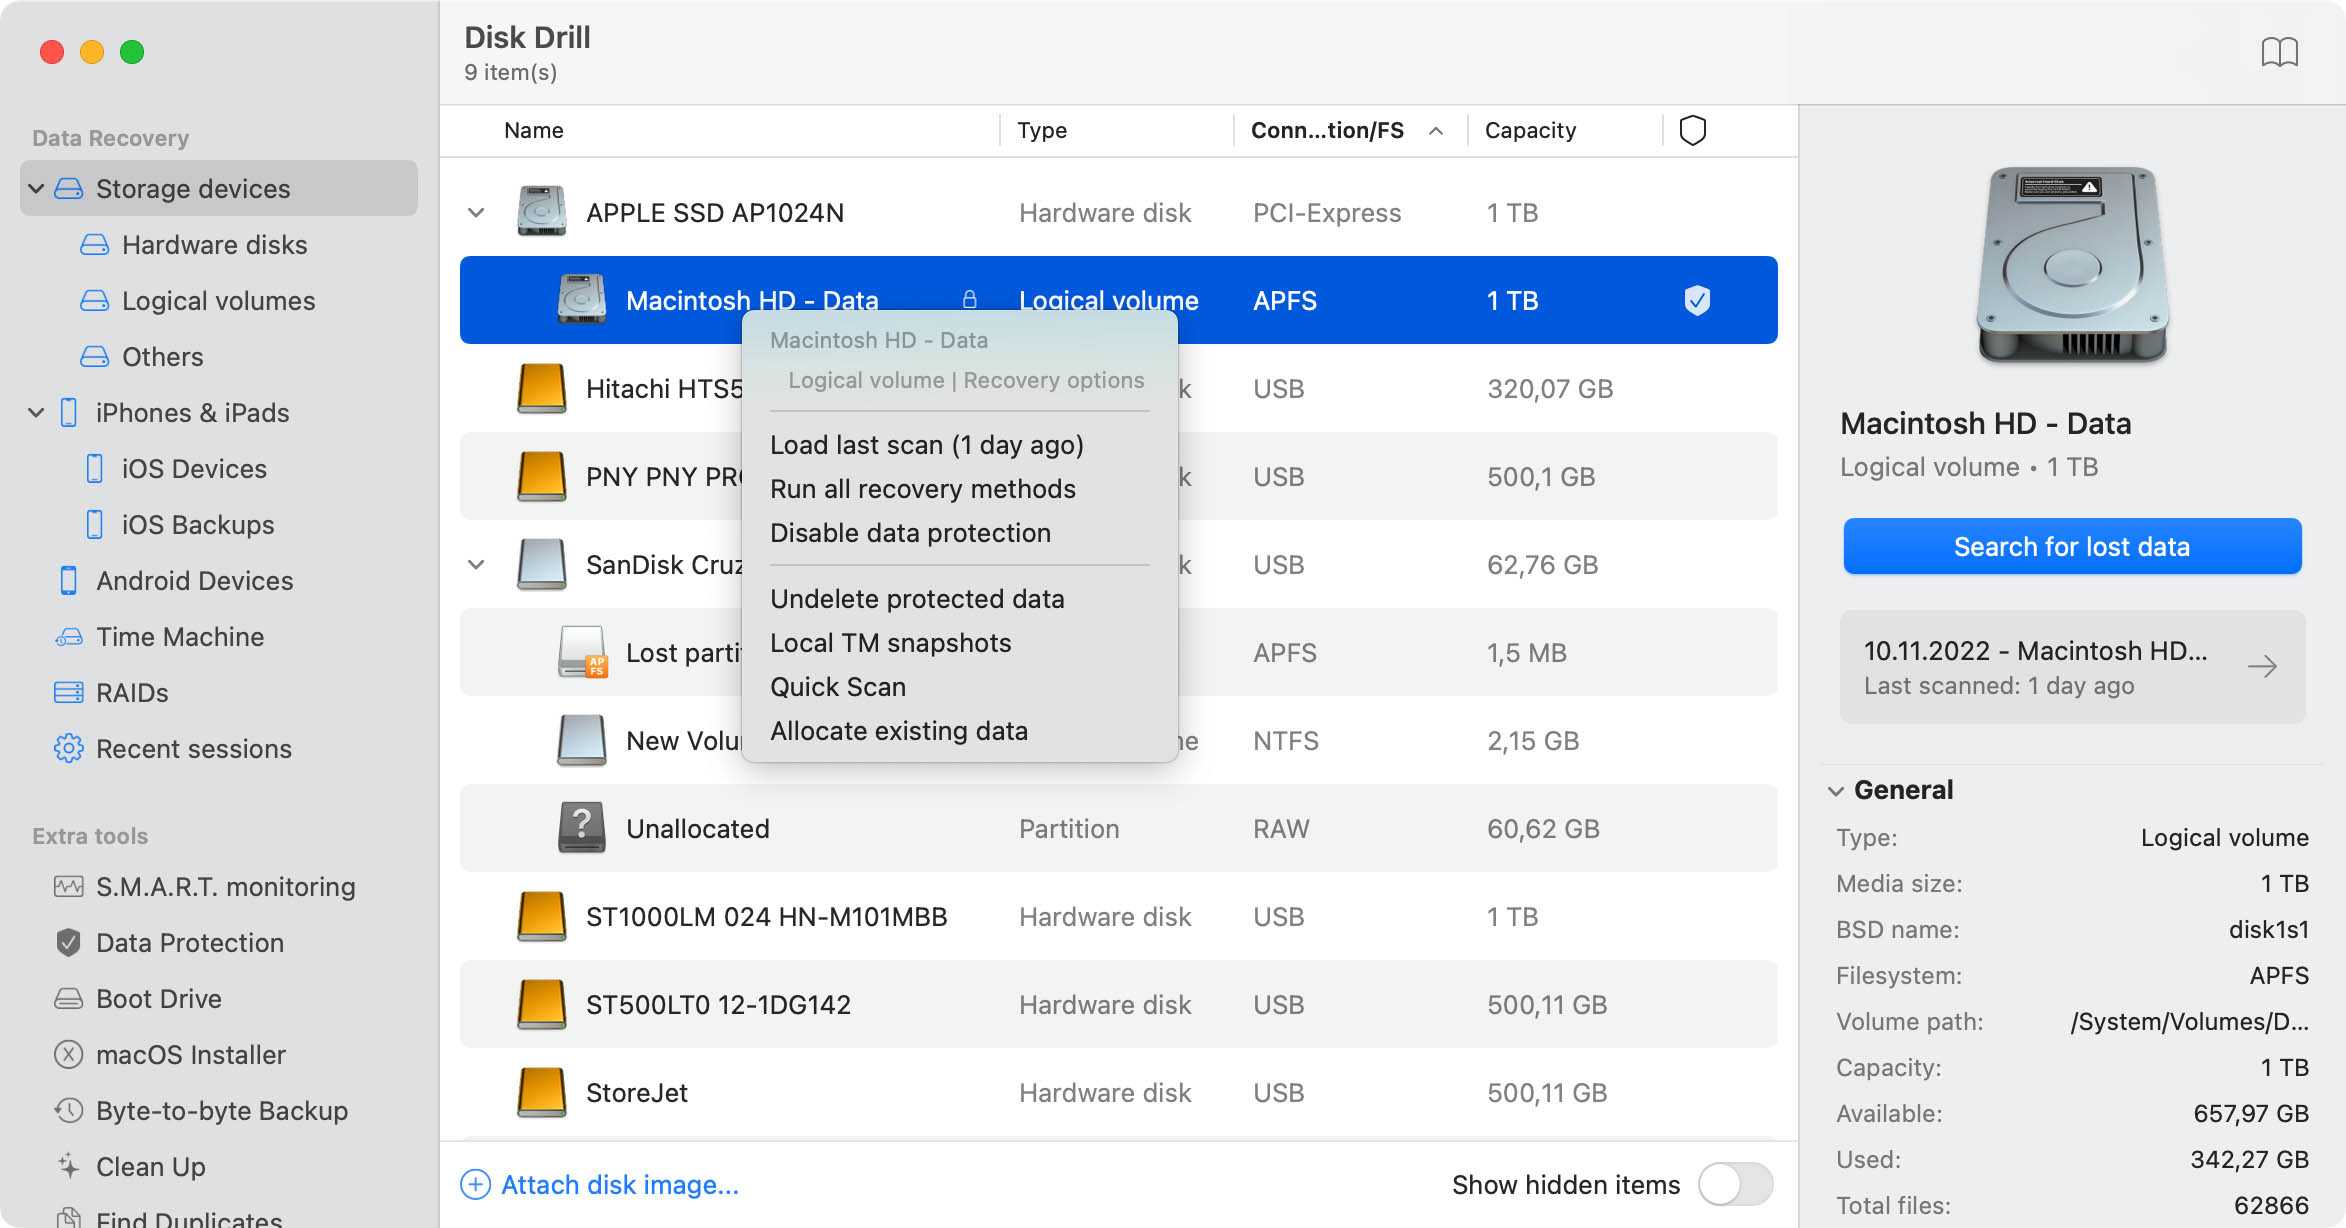
Task: Collapse the General info section
Action: click(1835, 790)
